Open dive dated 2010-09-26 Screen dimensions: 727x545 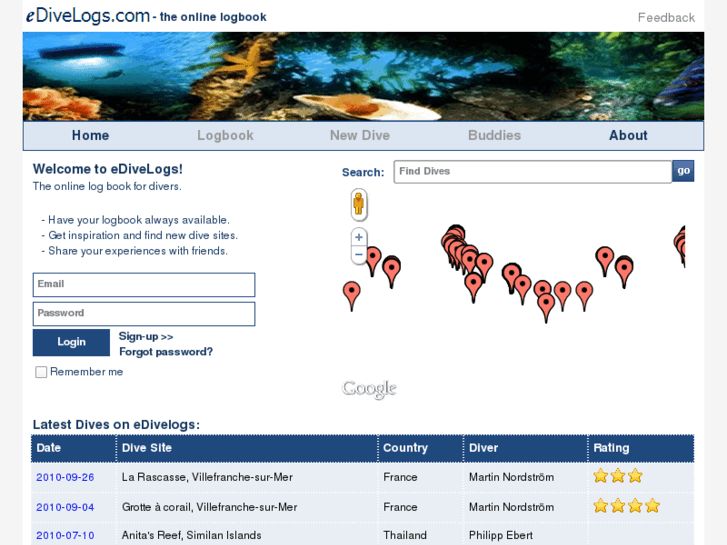coord(65,477)
